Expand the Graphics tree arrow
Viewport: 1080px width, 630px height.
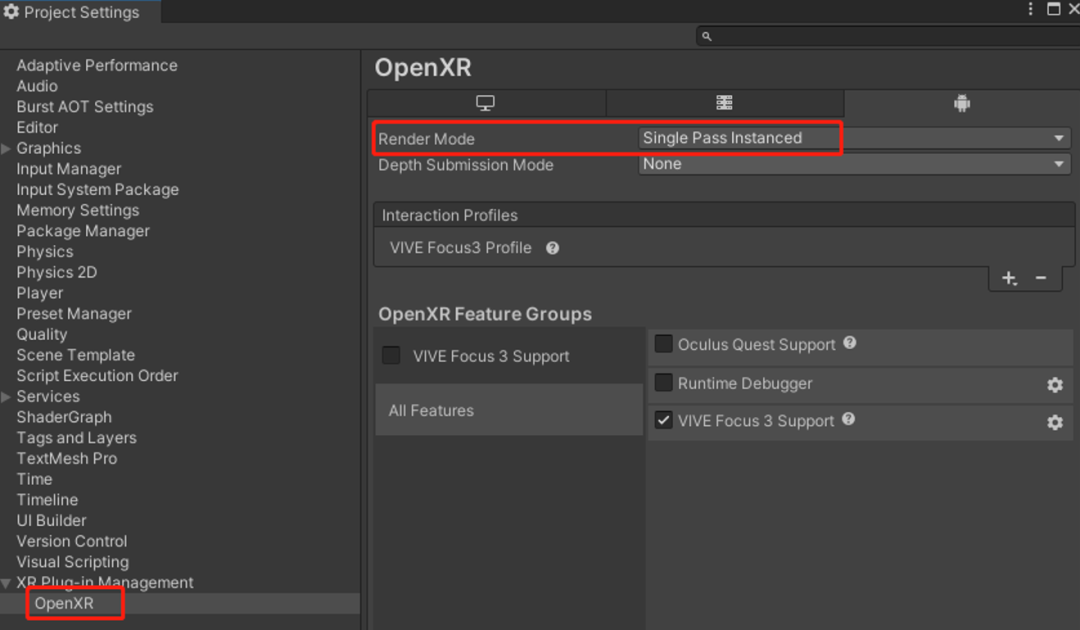tap(6, 149)
